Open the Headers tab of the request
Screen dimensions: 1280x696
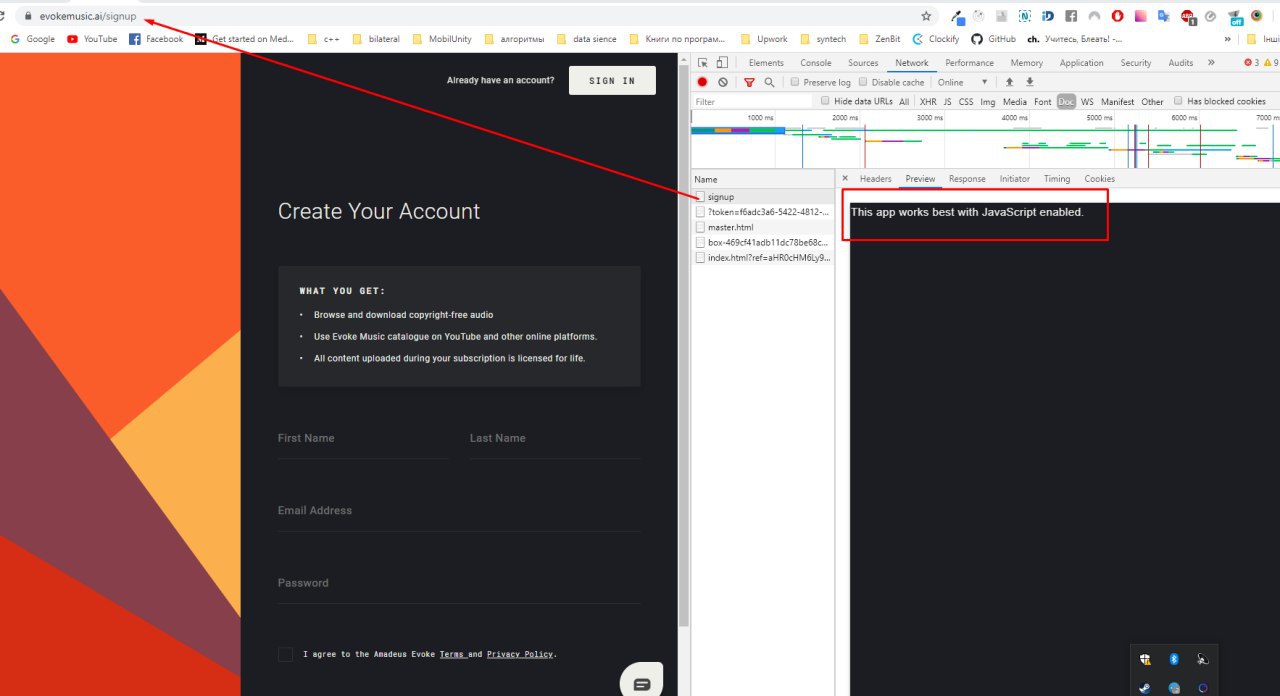pyautogui.click(x=875, y=179)
